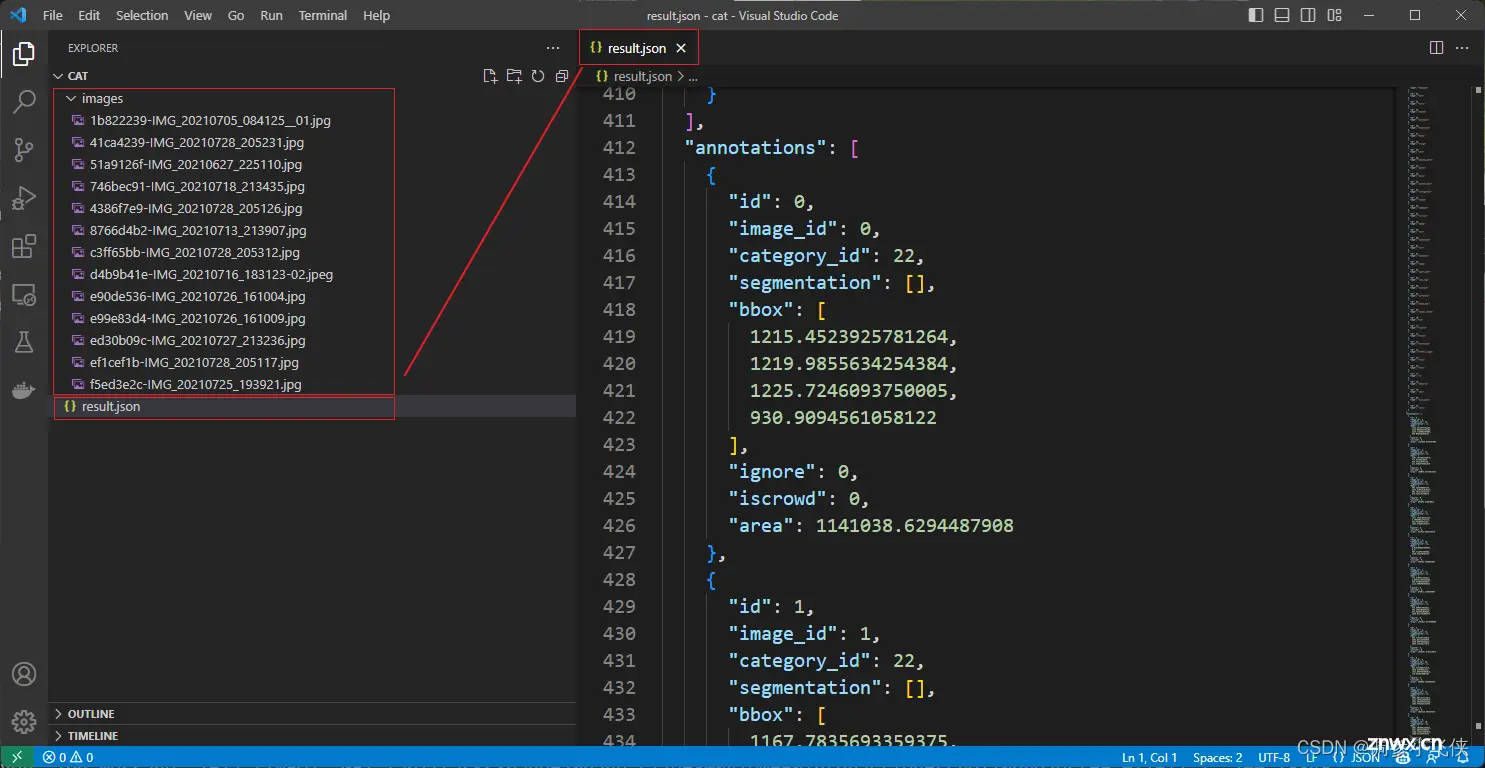The image size is (1485, 768).
Task: Open the Run menu
Action: pos(271,15)
